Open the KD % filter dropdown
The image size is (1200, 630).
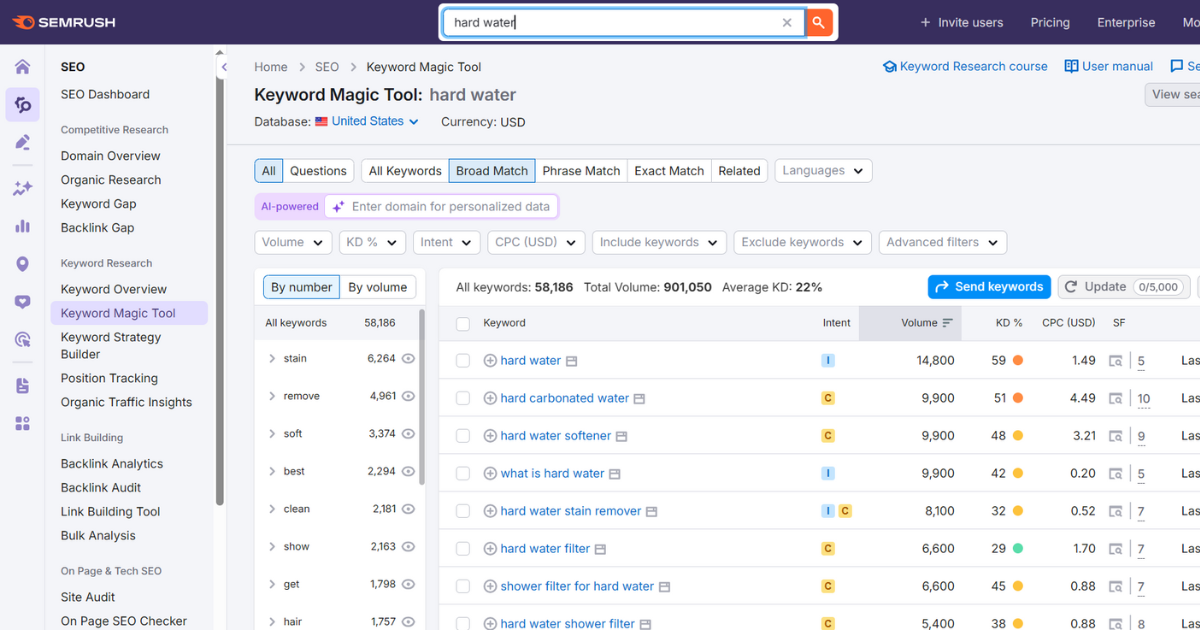tap(372, 242)
